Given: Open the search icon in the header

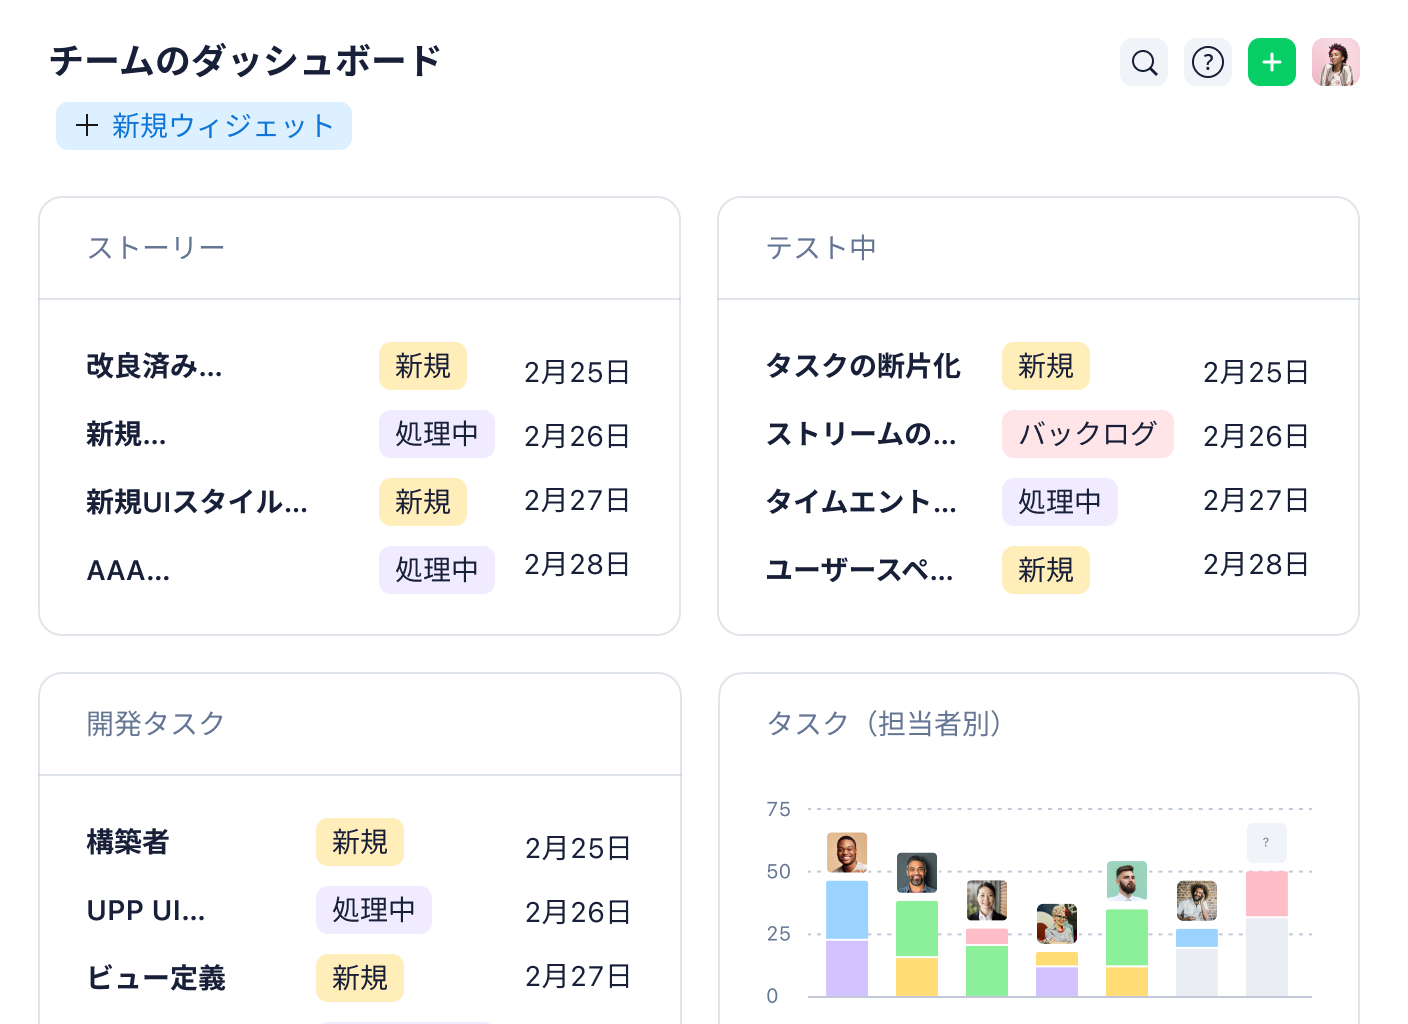Looking at the screenshot, I should pos(1143,62).
